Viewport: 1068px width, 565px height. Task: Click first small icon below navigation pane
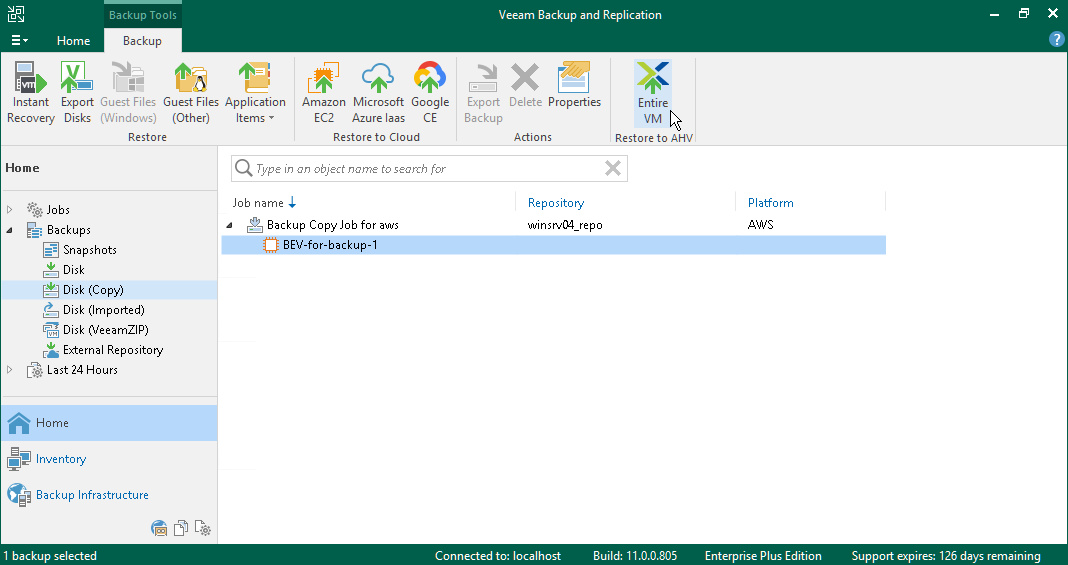[x=159, y=528]
